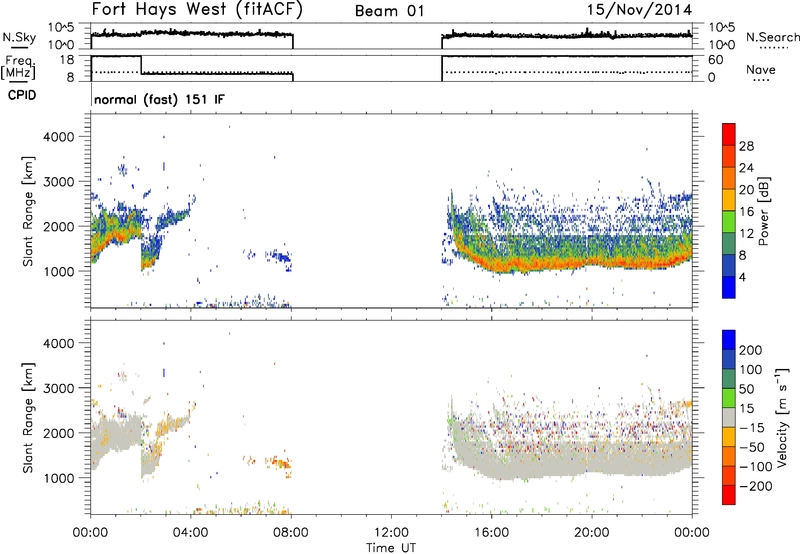Select the Beam 01 heading
This screenshot has height=554, width=800.
(x=389, y=11)
